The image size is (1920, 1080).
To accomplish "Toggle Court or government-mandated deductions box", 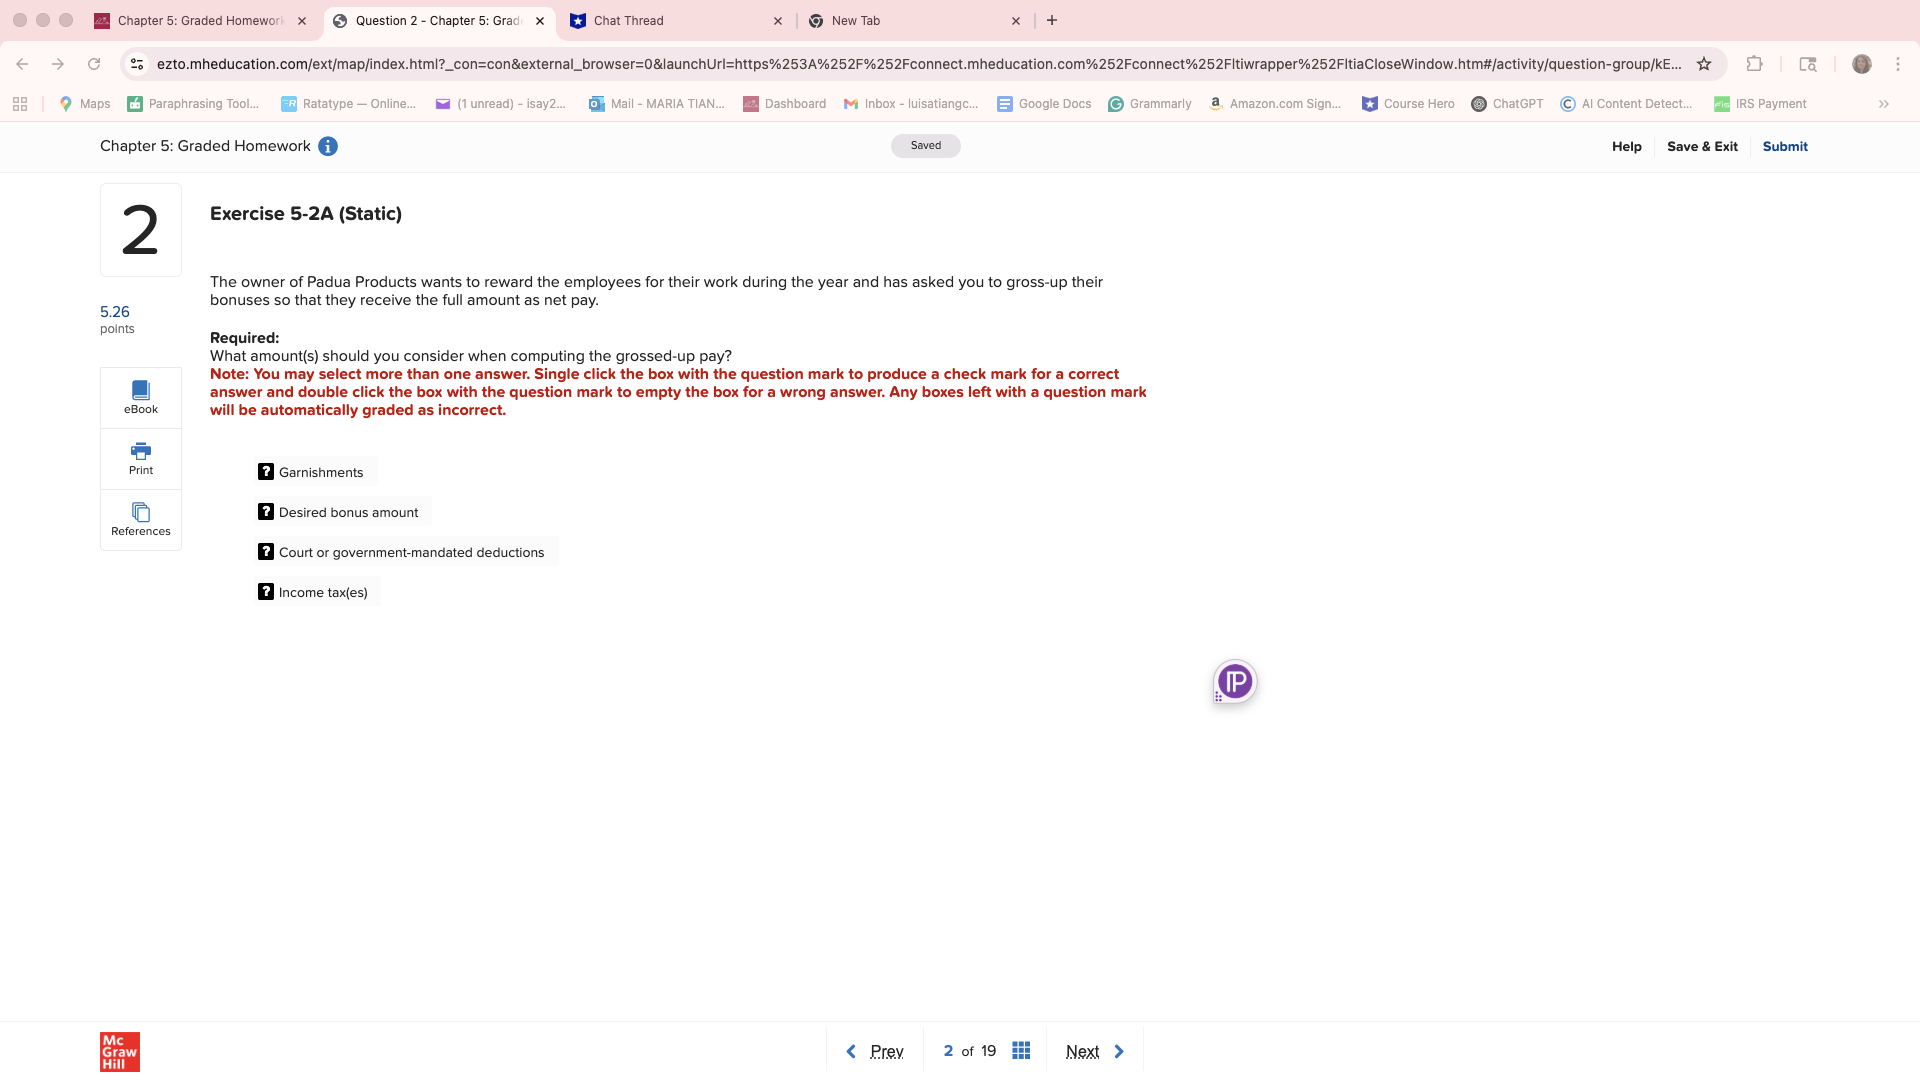I will [x=266, y=552].
